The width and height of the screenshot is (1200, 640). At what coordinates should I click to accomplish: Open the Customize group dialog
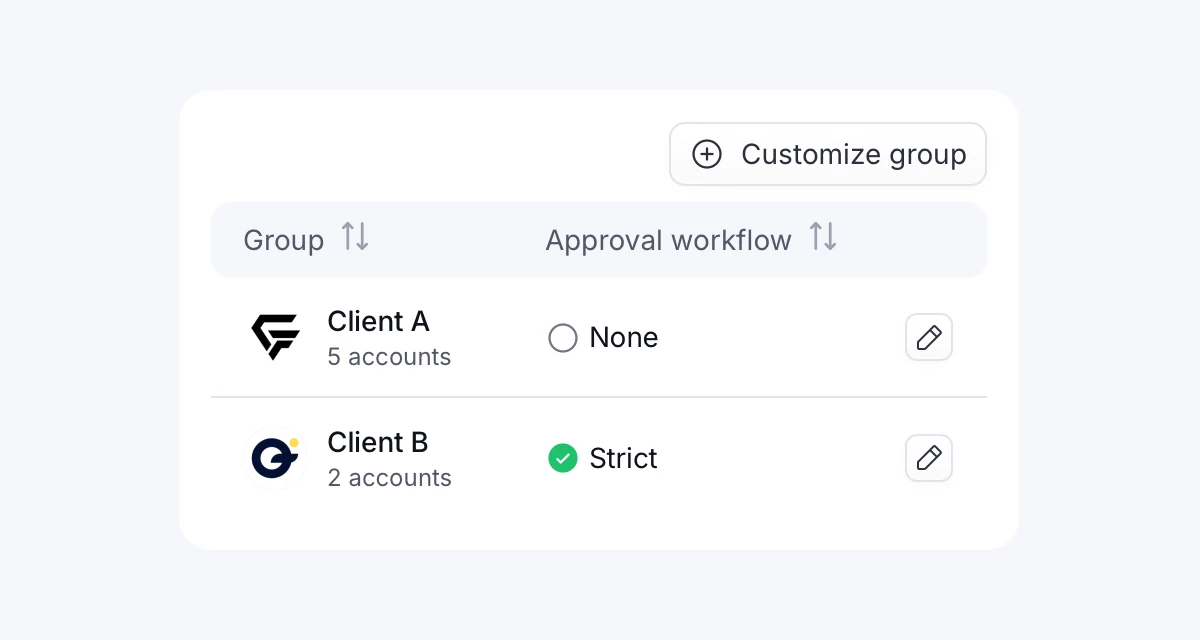click(x=828, y=154)
